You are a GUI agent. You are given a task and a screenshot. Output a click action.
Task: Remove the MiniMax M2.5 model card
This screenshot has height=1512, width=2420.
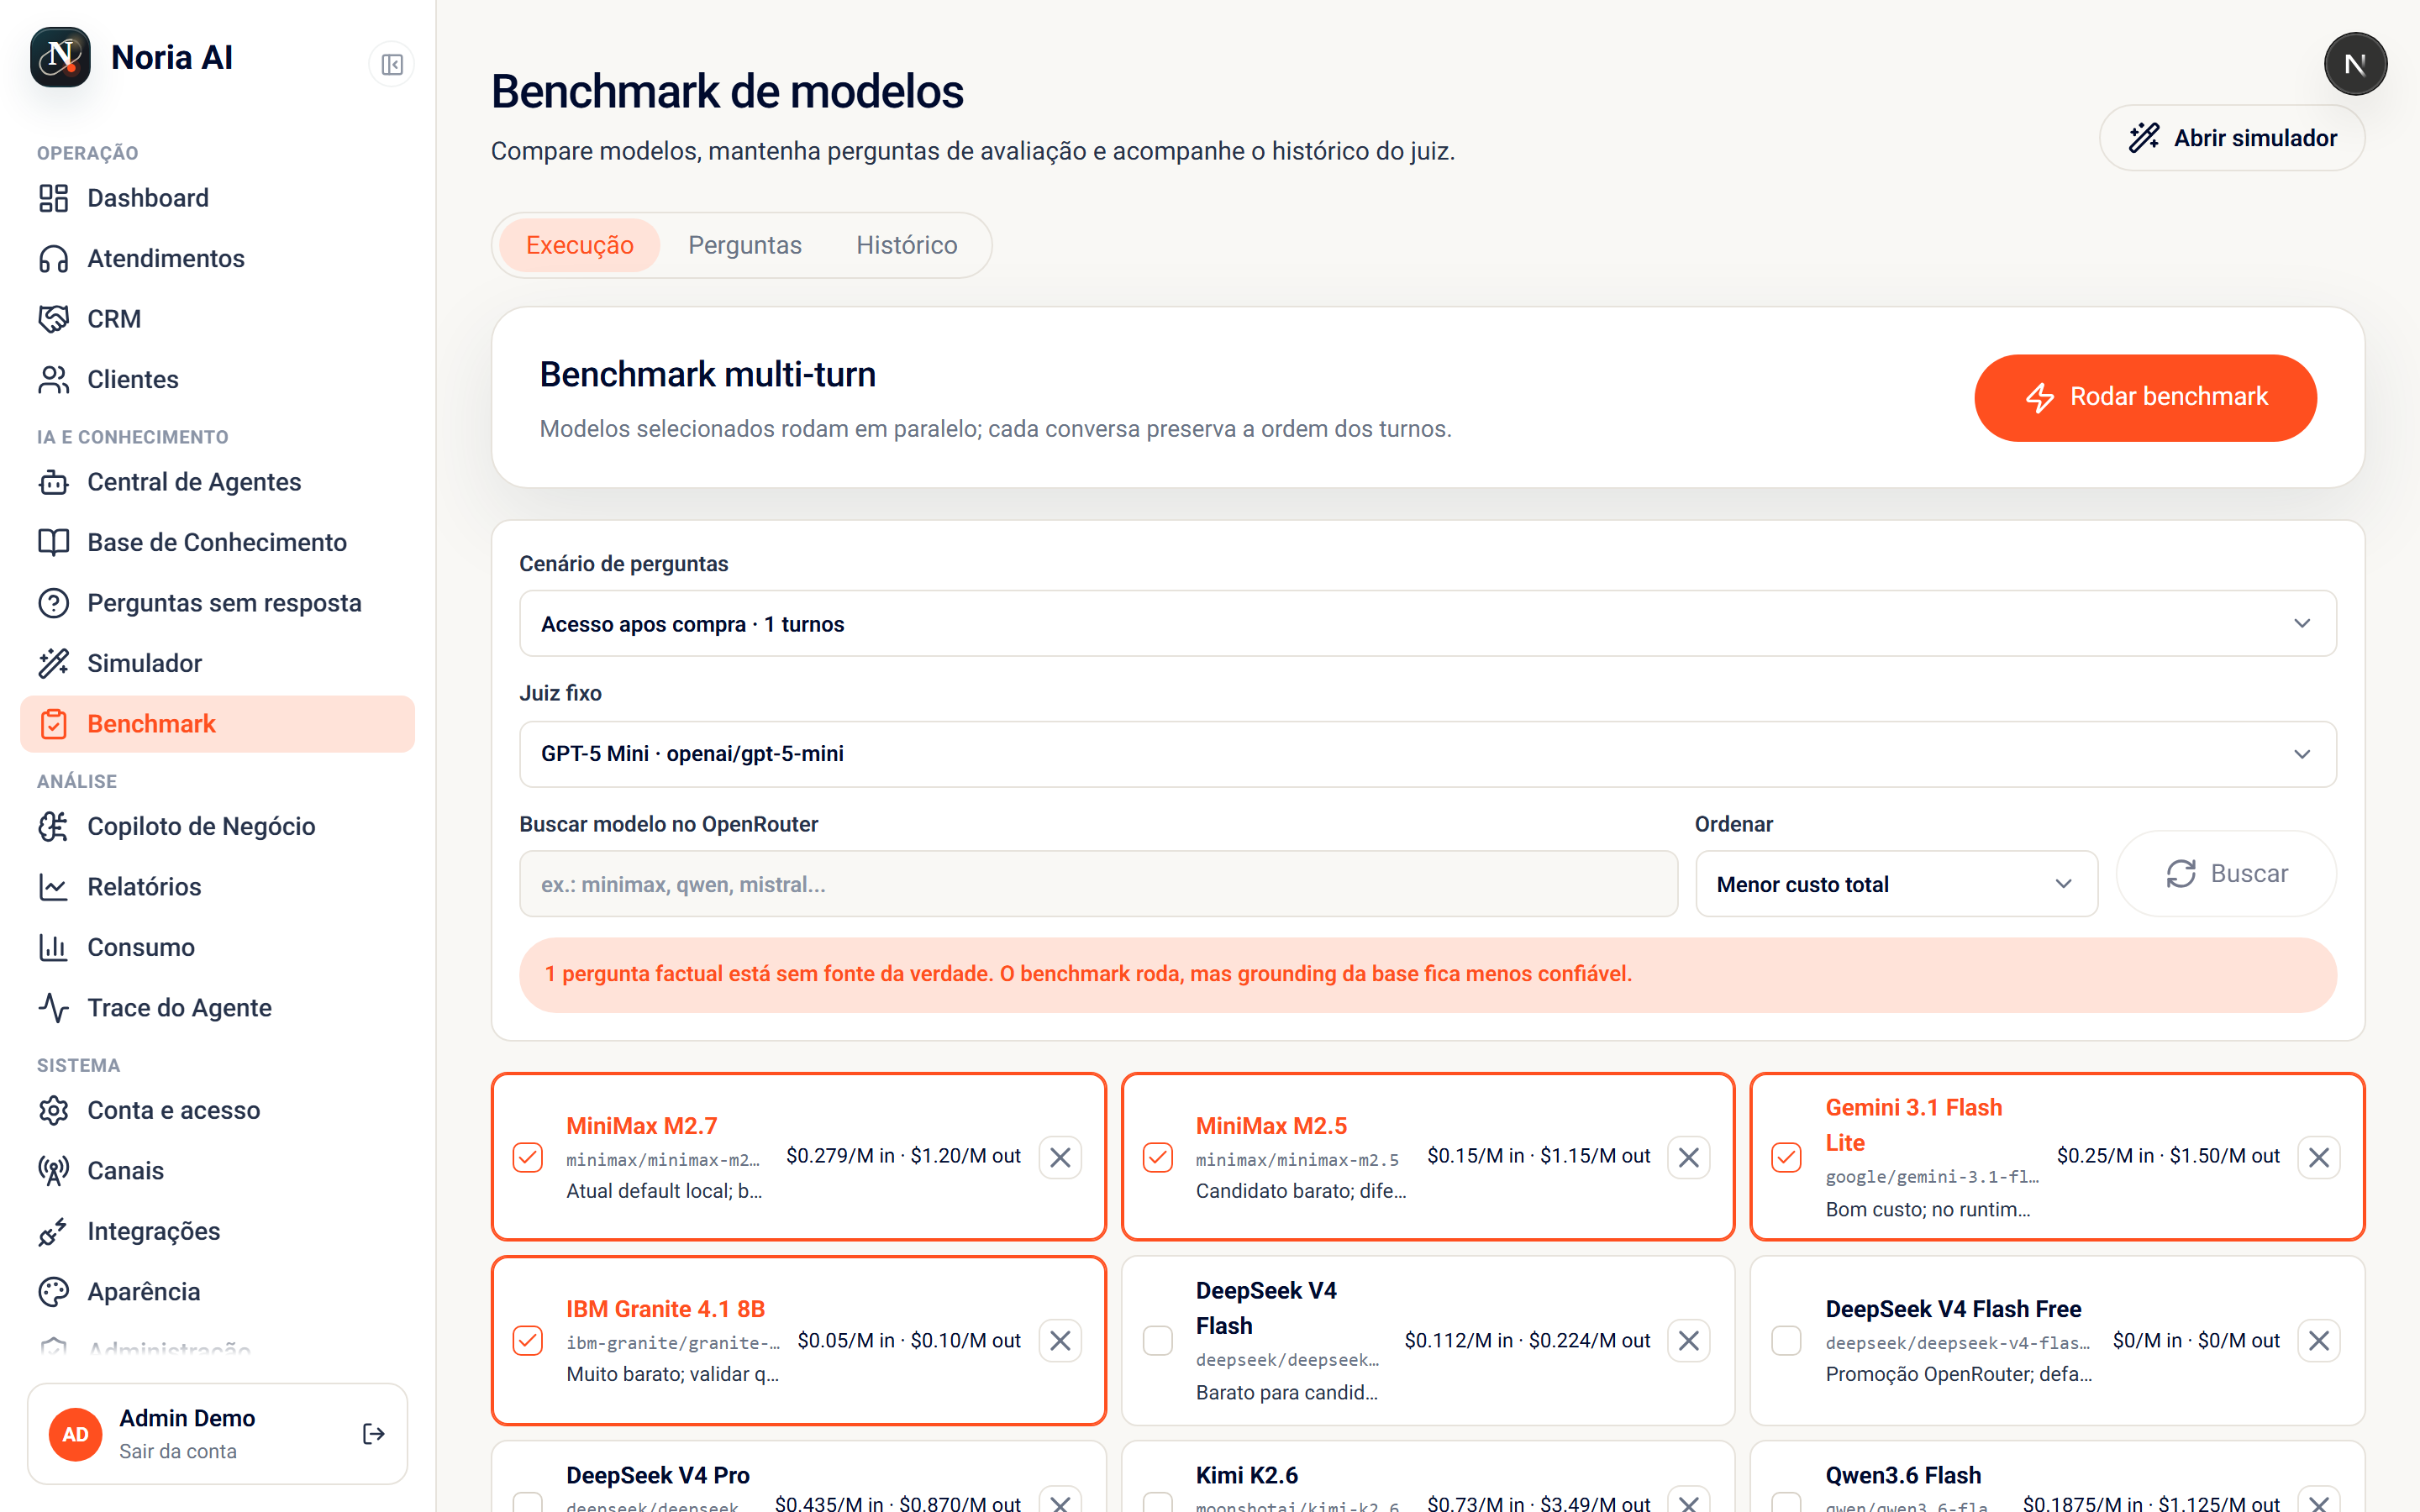point(1689,1157)
